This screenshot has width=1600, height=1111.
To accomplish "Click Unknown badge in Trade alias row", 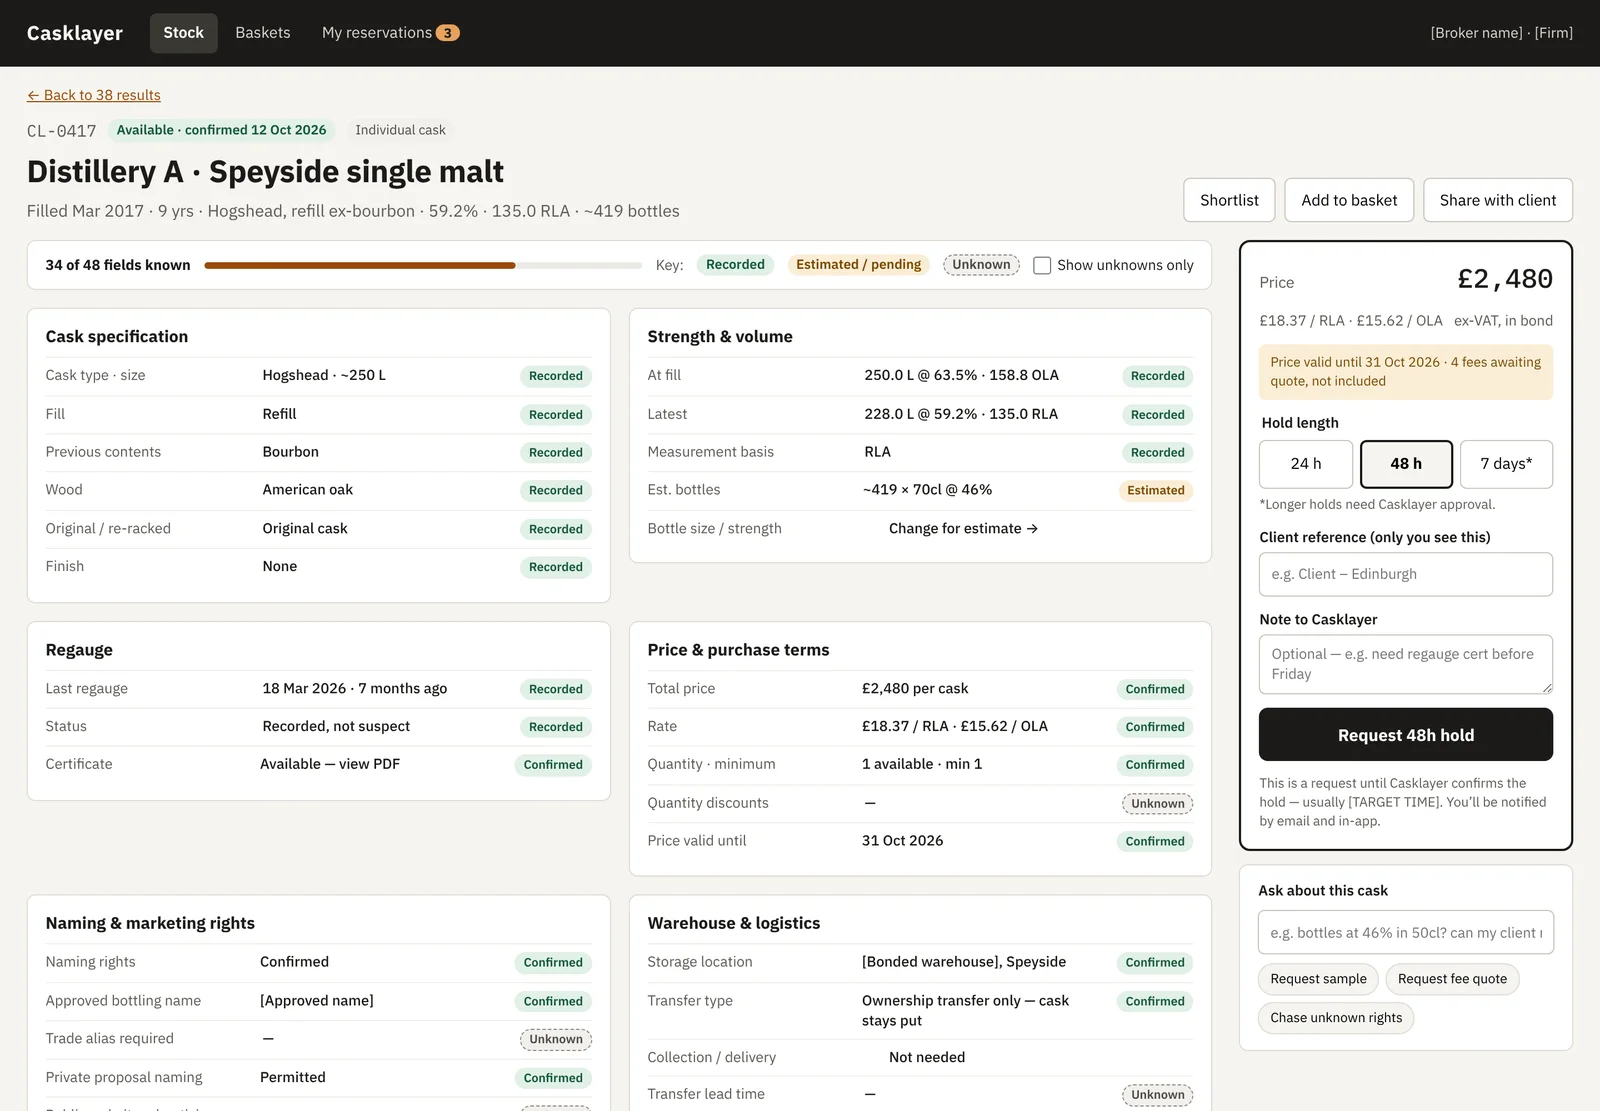I will coord(556,1040).
